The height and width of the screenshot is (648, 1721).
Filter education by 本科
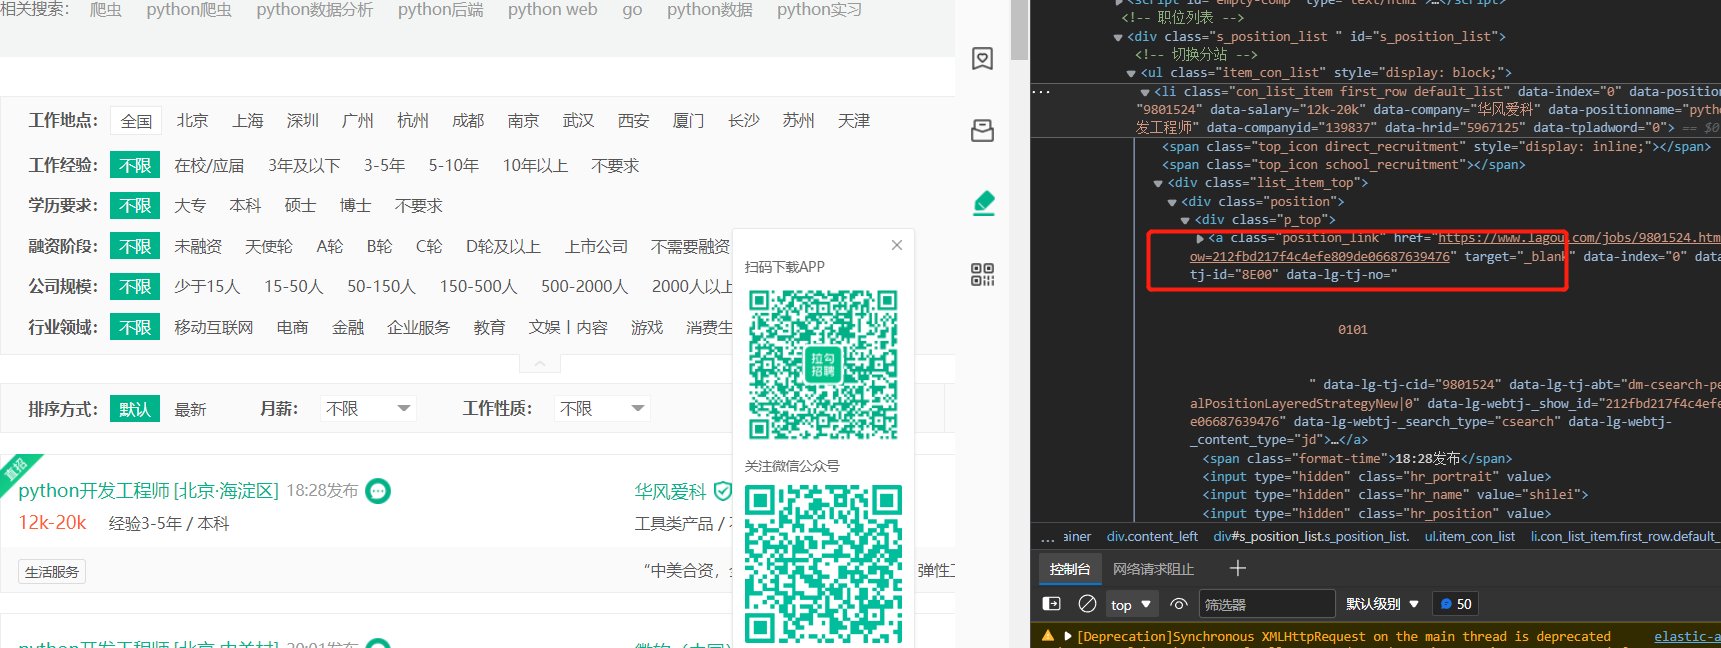point(245,206)
